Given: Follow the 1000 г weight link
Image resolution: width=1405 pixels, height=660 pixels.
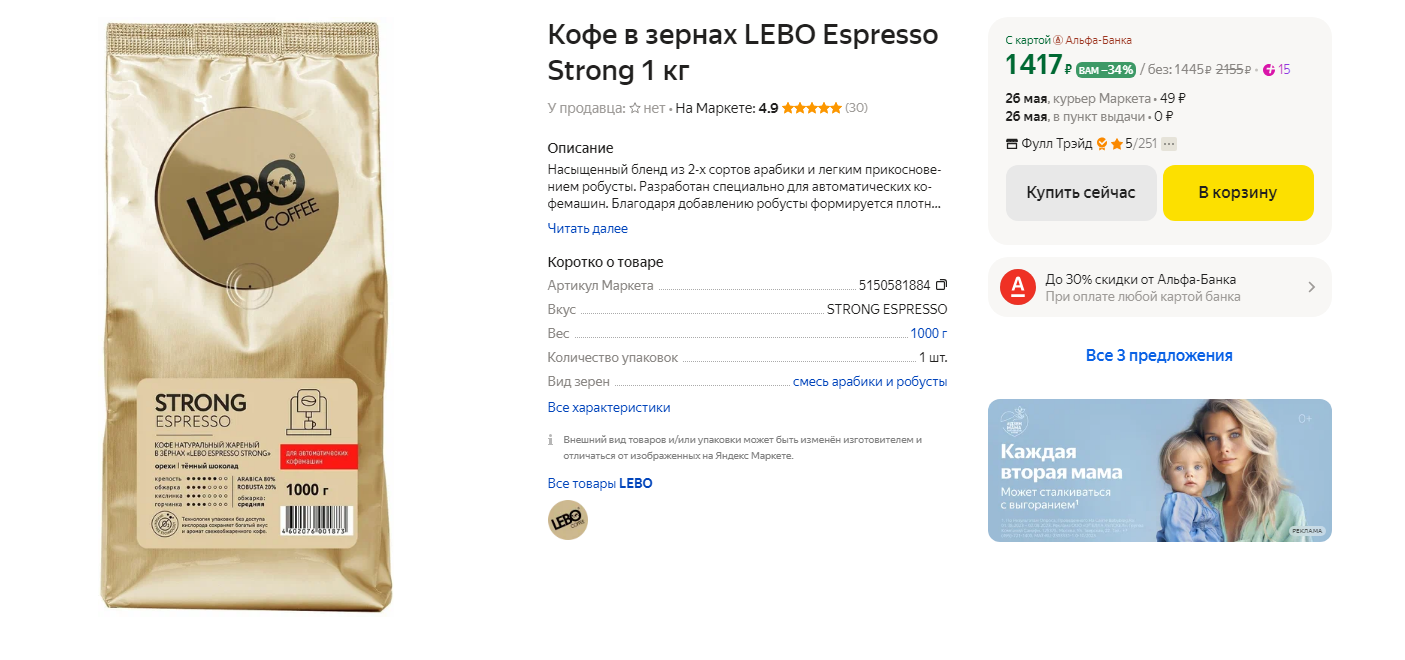Looking at the screenshot, I should click(x=928, y=334).
